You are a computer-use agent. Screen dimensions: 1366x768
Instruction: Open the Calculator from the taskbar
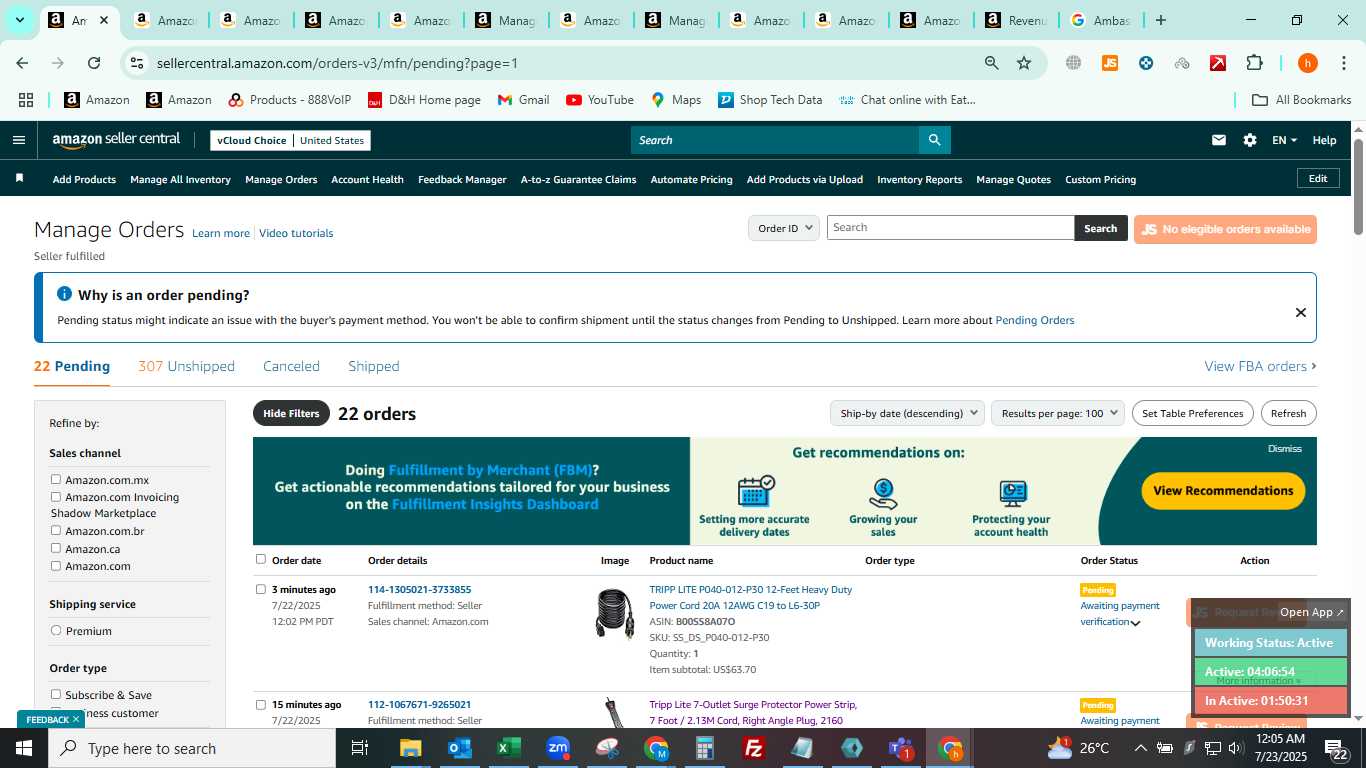pyautogui.click(x=704, y=748)
